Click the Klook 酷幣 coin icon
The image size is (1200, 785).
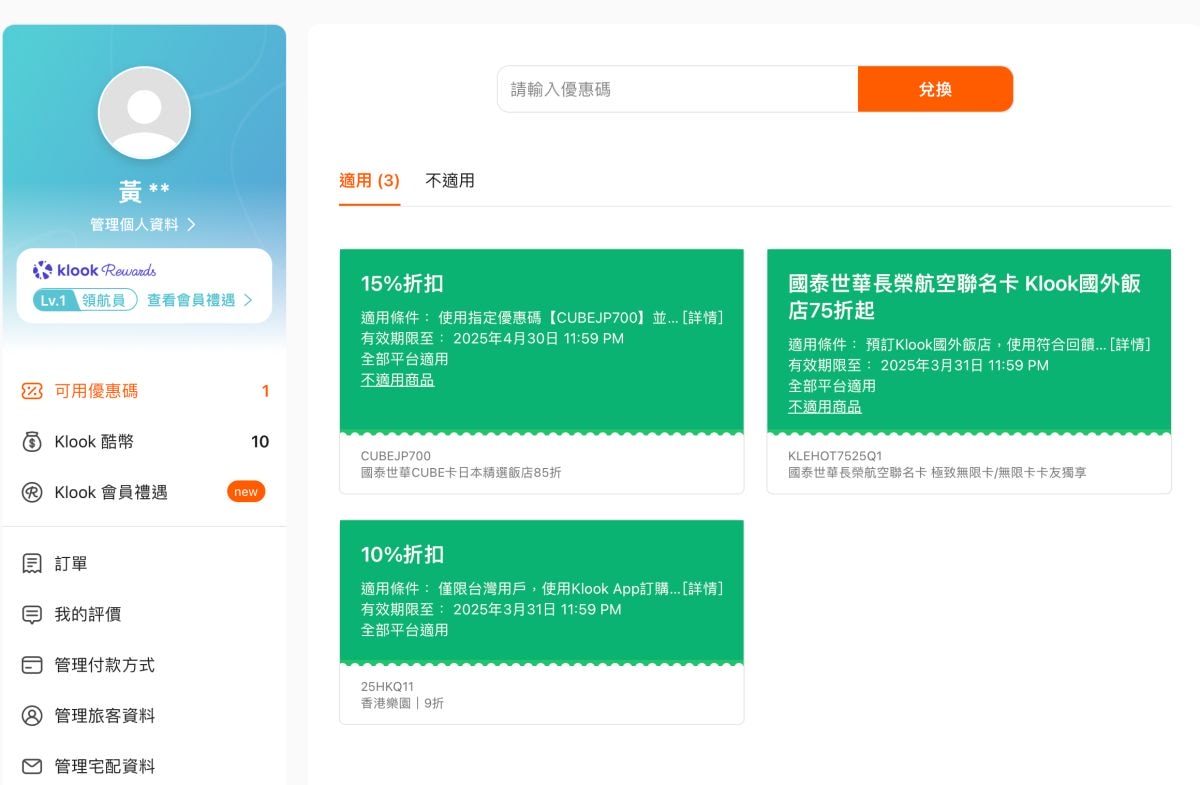pos(32,442)
